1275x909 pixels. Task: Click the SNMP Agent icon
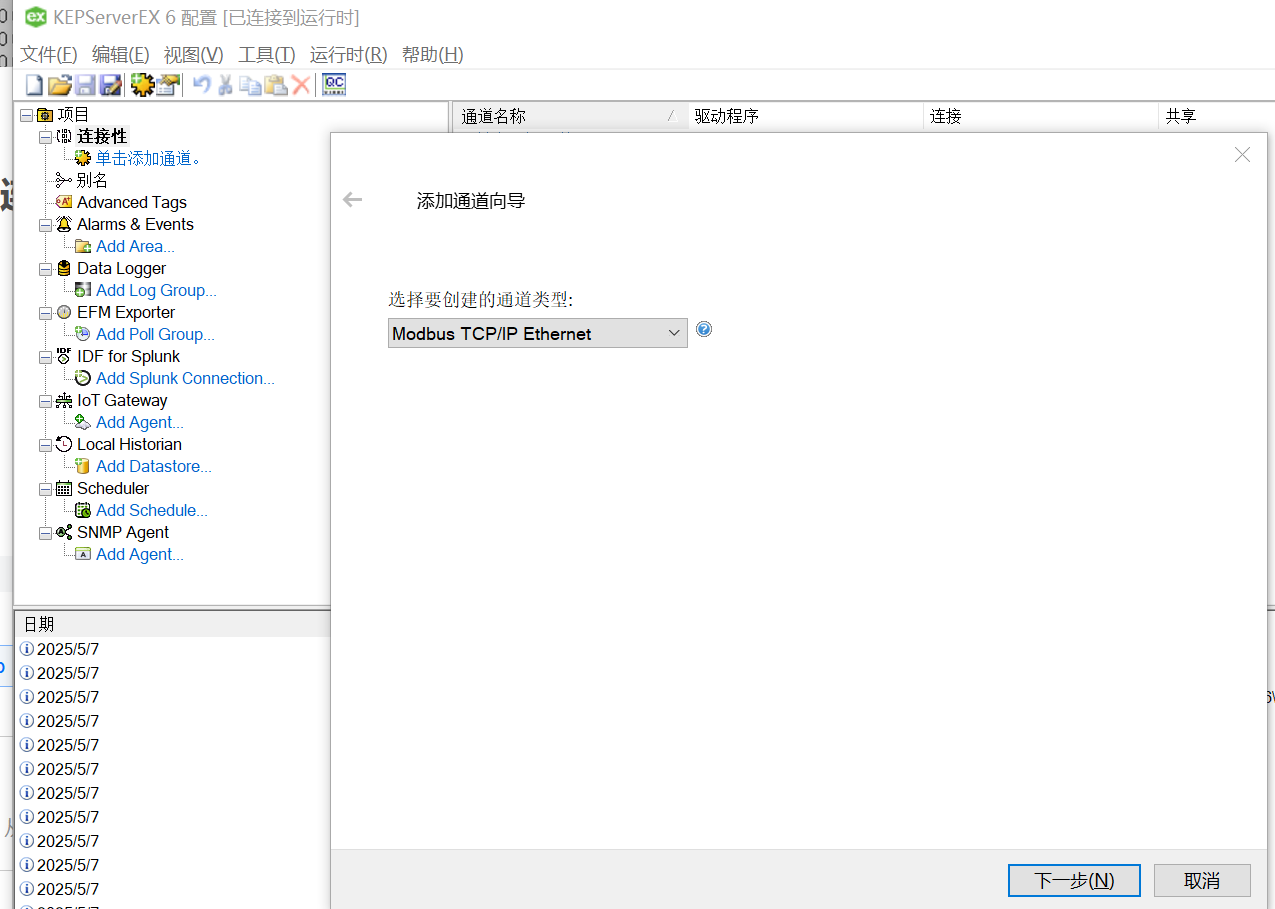pos(65,532)
